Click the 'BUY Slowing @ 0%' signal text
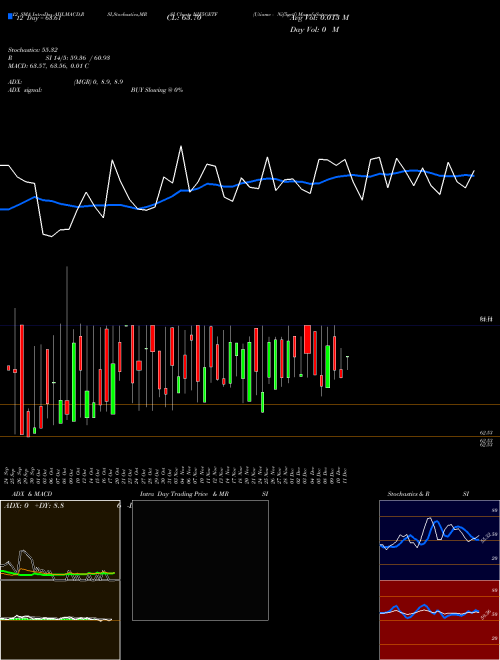 pos(157,90)
